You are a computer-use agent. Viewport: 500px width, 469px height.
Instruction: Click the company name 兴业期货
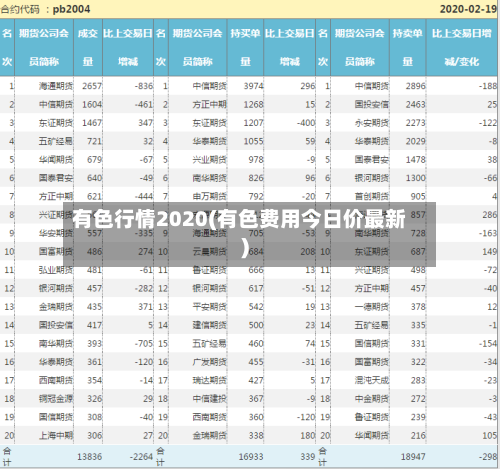click(210, 160)
